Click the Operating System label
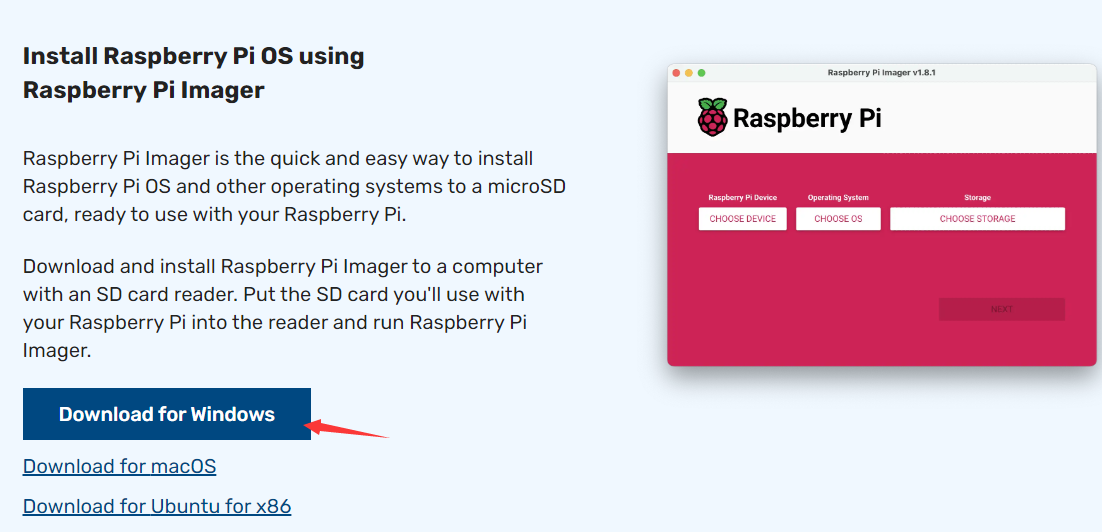This screenshot has height=532, width=1102. click(838, 198)
